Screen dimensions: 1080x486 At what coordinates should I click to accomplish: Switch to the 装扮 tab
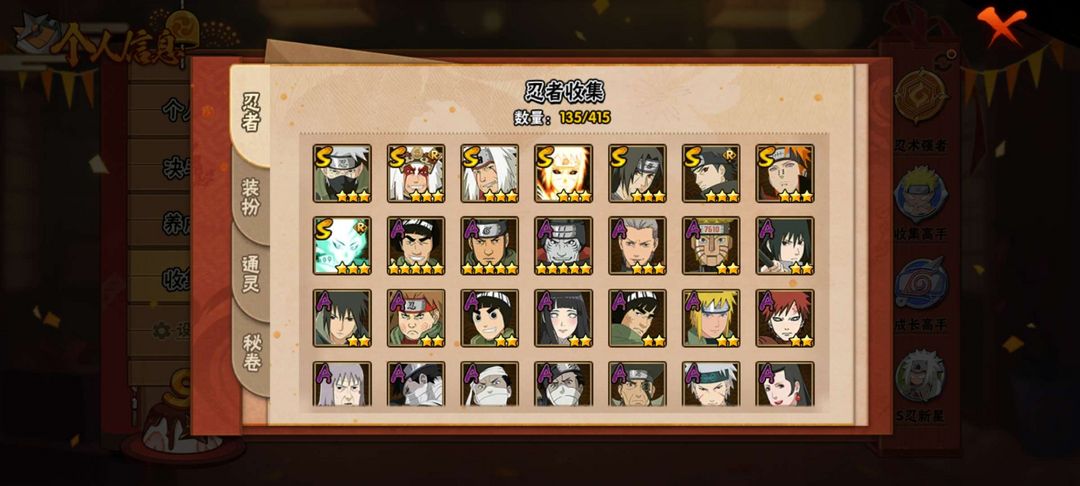coord(251,196)
